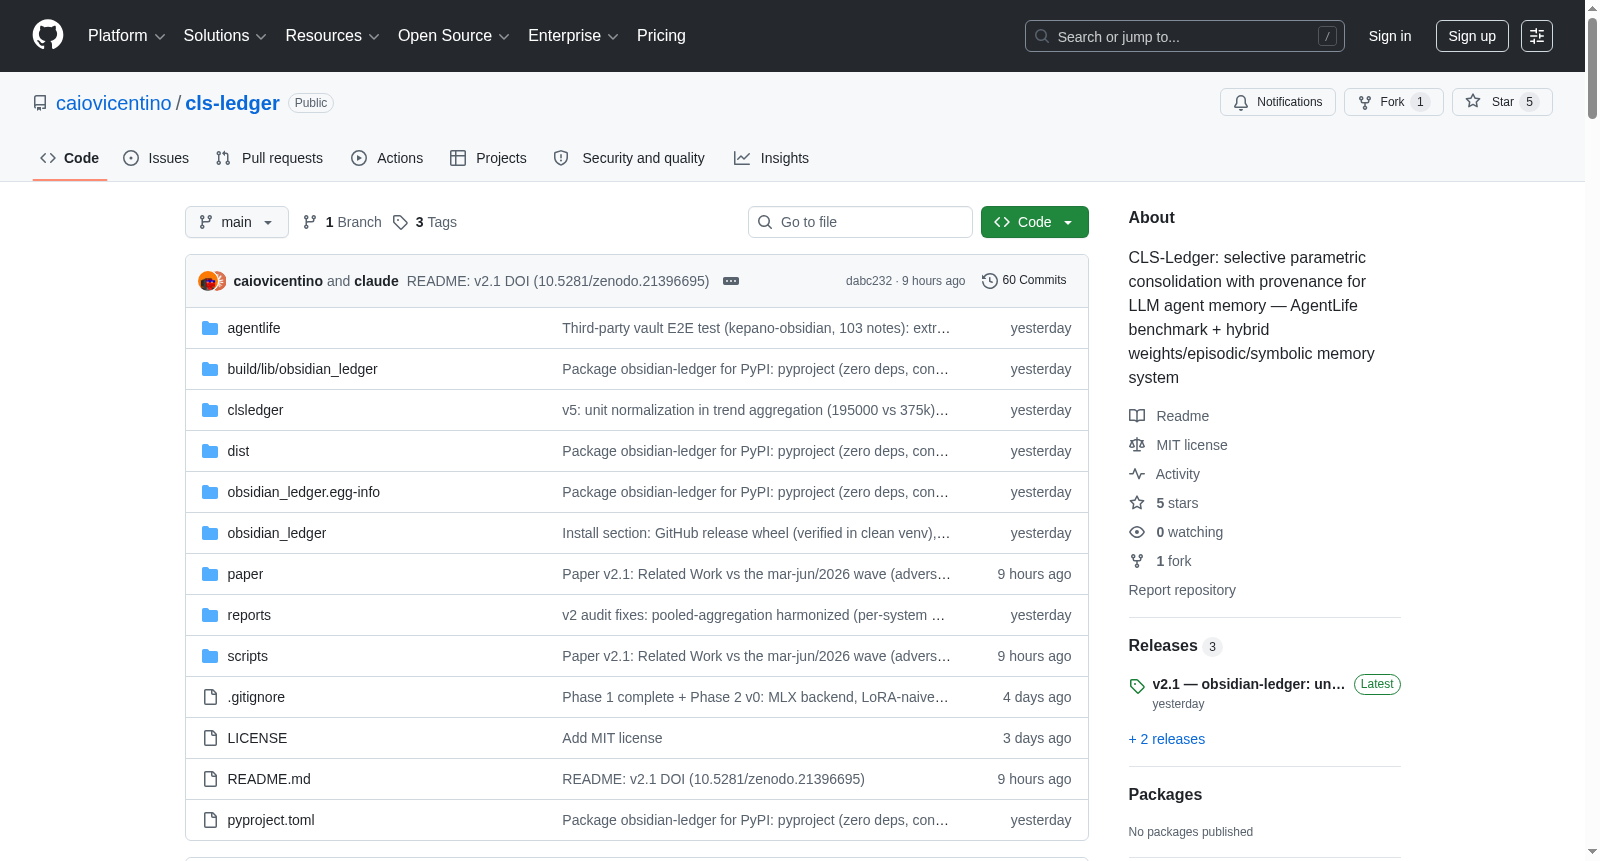
Task: Click the folder icon for agentlife
Action: [x=210, y=328]
